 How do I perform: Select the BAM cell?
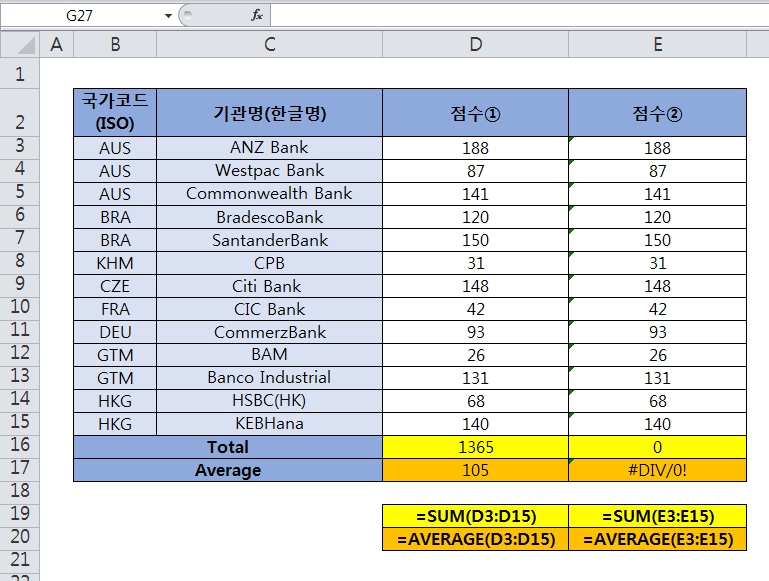(269, 355)
